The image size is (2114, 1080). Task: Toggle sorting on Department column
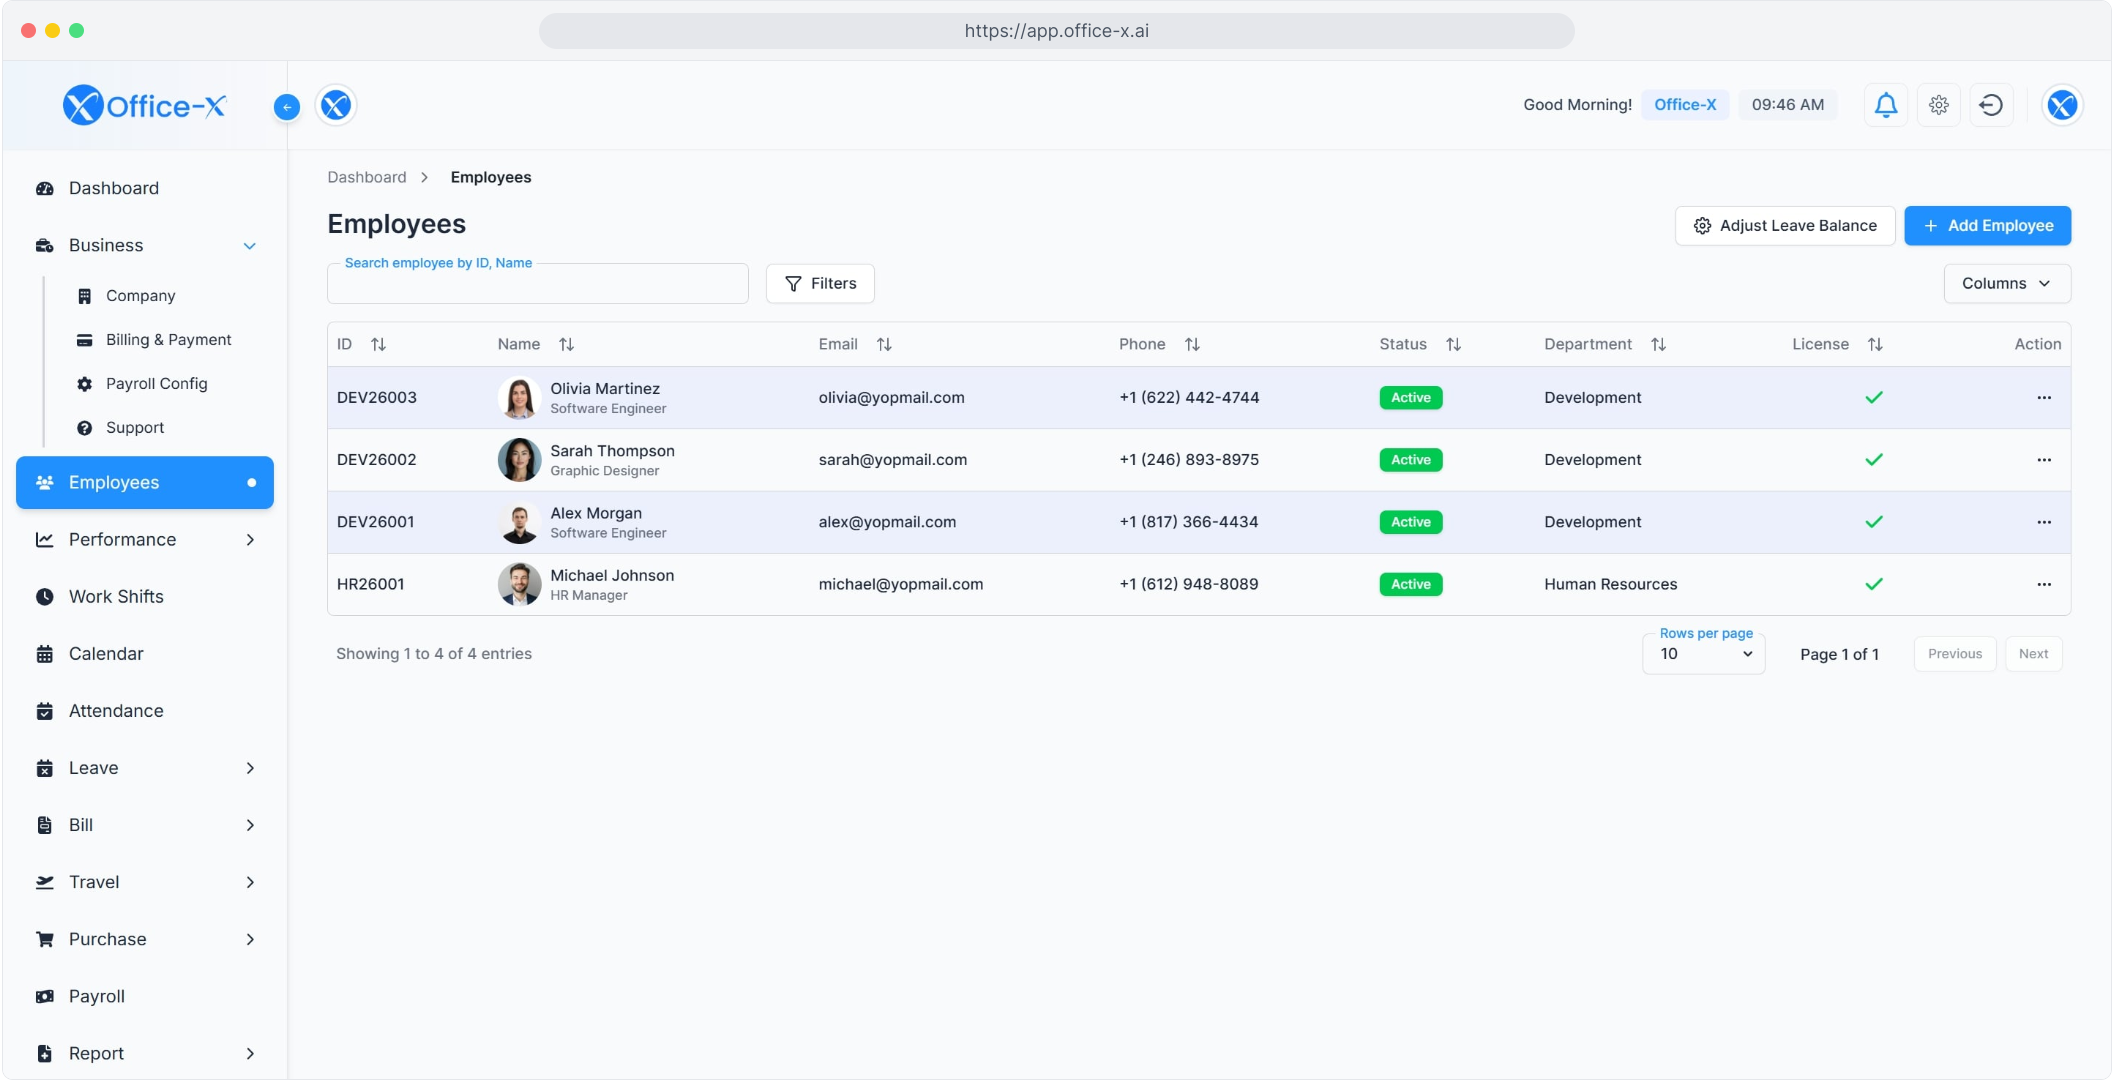point(1658,345)
